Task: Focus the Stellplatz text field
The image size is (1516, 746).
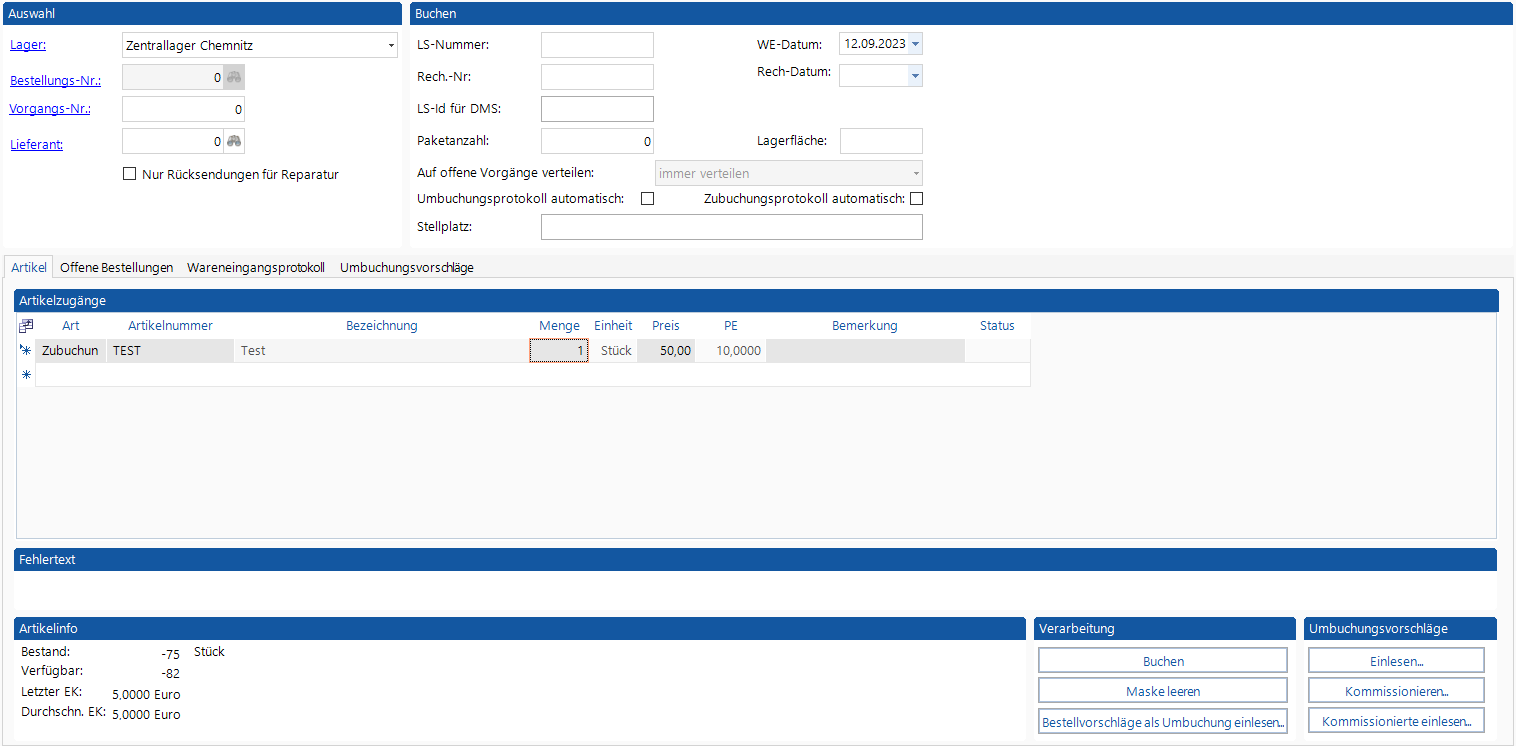Action: coord(731,227)
